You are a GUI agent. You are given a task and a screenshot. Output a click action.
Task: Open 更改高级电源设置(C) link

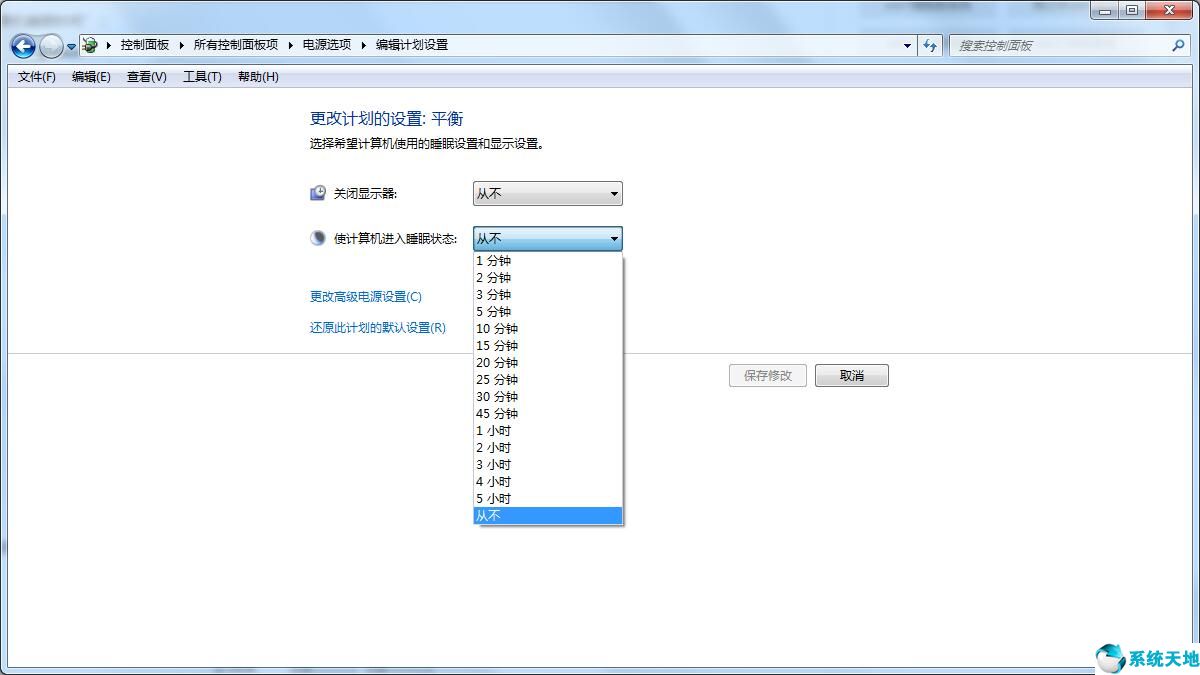point(366,297)
